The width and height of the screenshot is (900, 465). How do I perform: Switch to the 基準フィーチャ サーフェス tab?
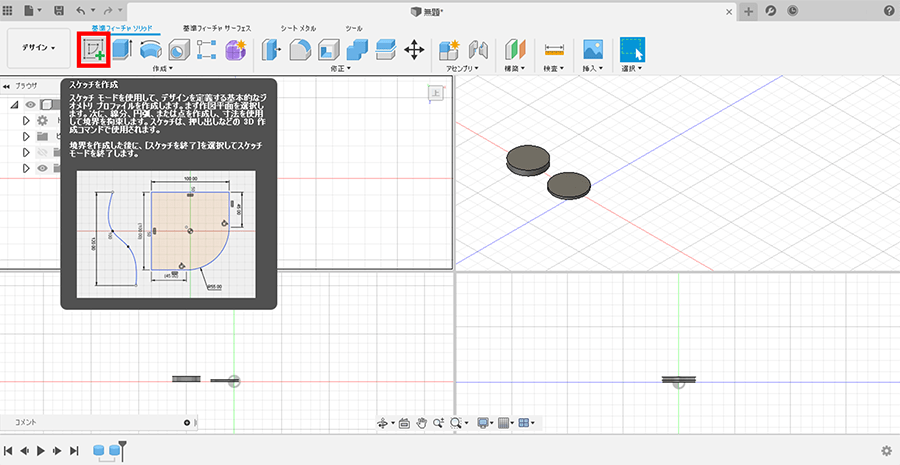tap(217, 28)
